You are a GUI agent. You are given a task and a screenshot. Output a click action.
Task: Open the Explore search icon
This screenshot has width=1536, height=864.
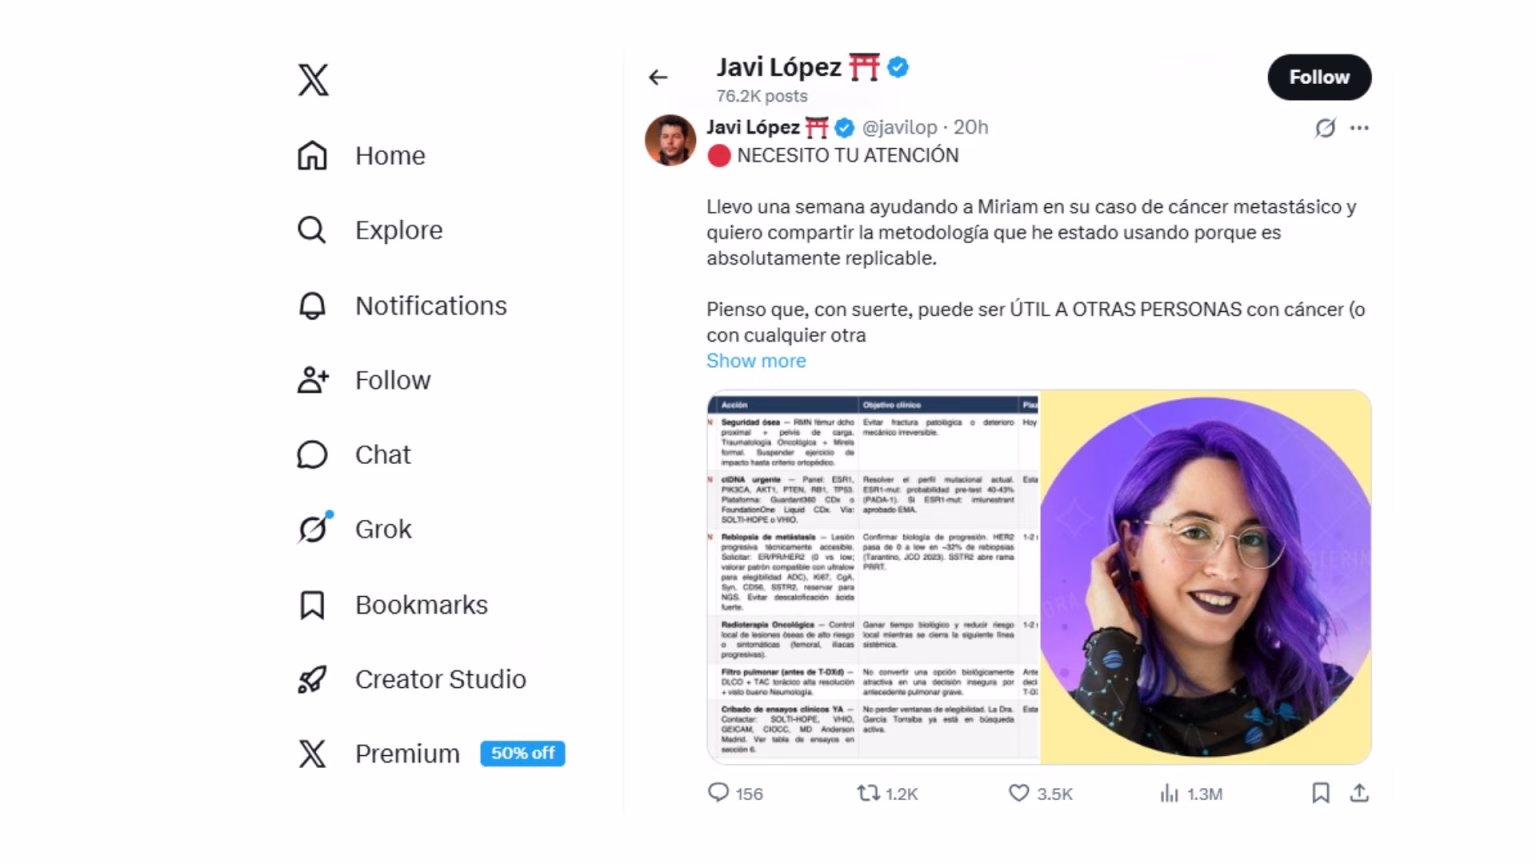pyautogui.click(x=312, y=230)
